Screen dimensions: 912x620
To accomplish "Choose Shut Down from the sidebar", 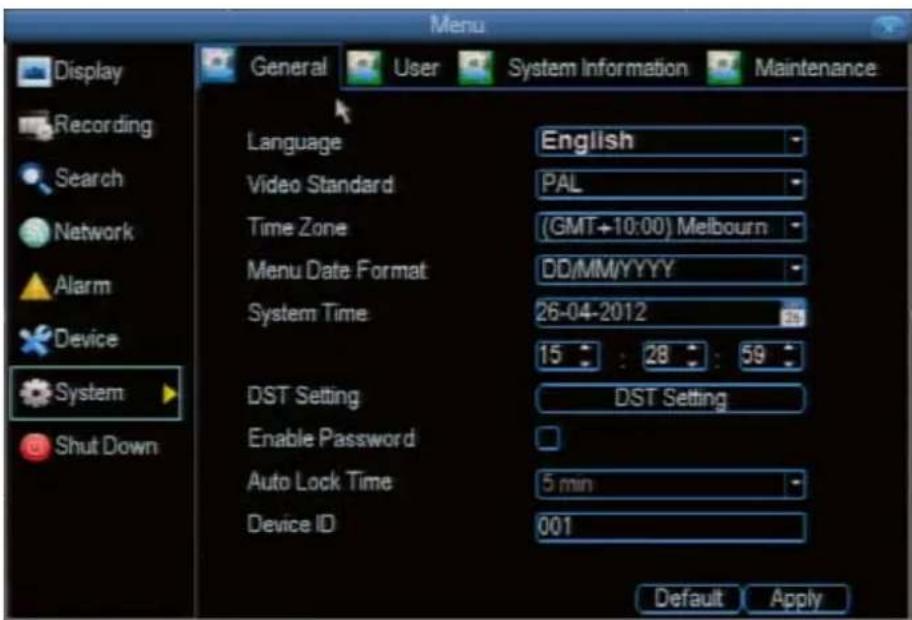I will pyautogui.click(x=88, y=447).
